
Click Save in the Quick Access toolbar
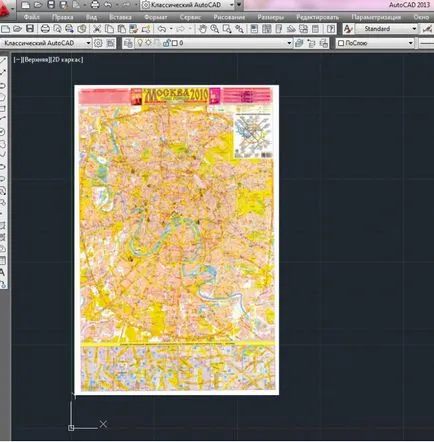(51, 5)
